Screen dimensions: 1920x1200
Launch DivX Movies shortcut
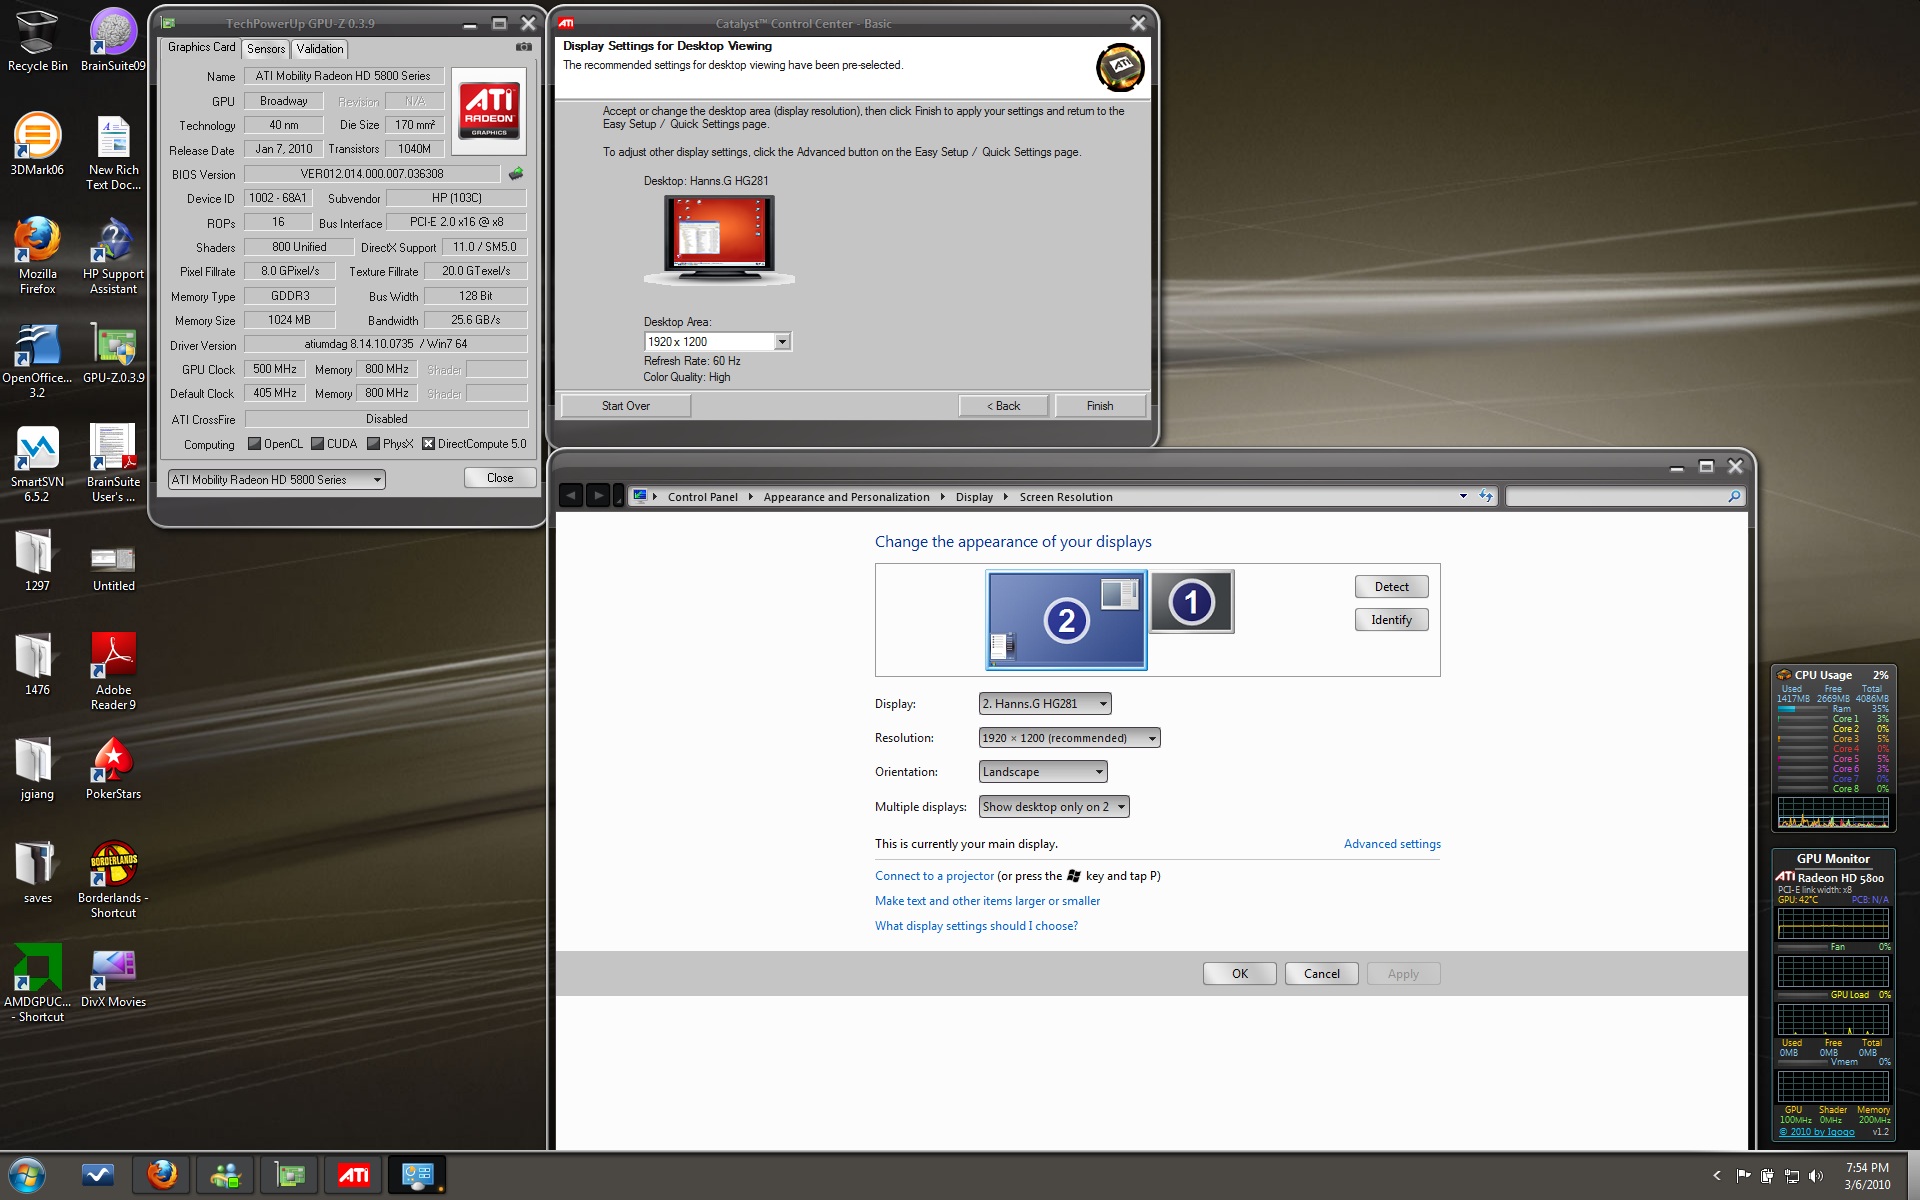point(113,976)
